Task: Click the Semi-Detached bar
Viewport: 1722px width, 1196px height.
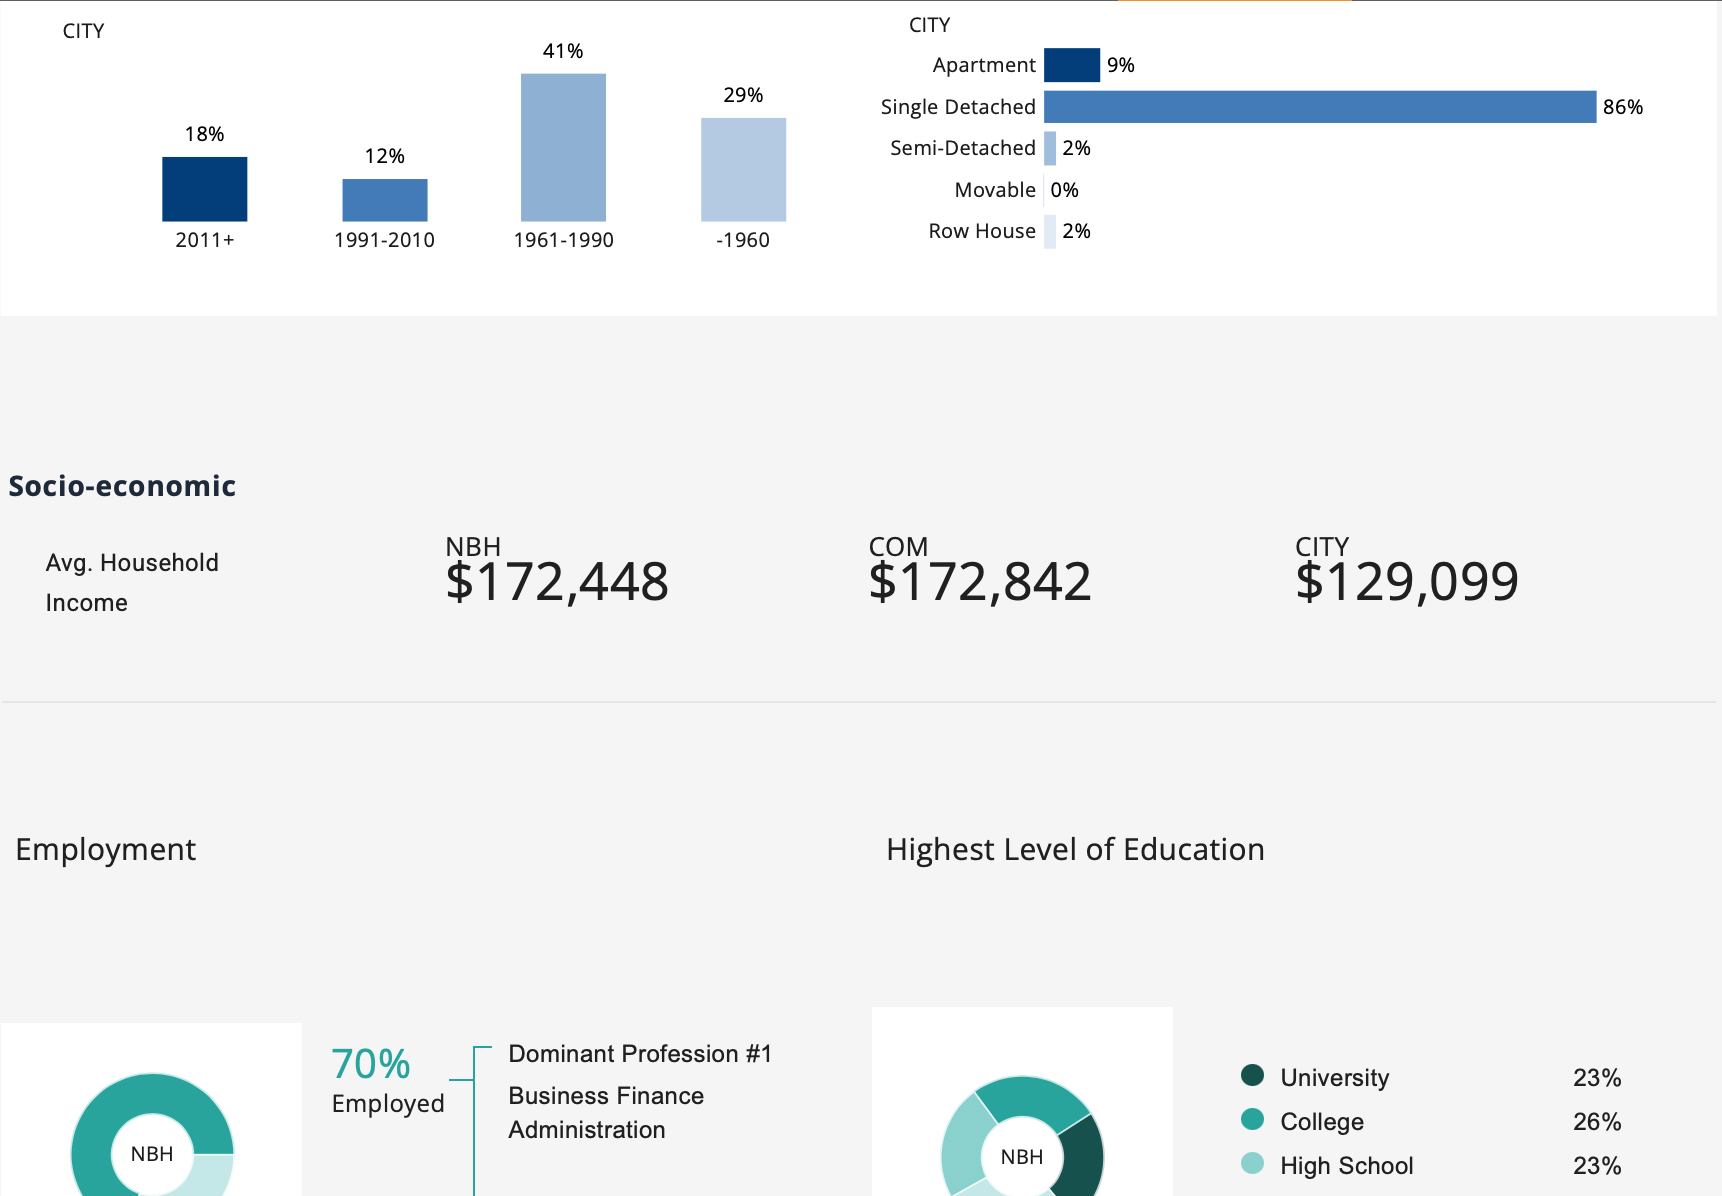Action: (x=1050, y=148)
